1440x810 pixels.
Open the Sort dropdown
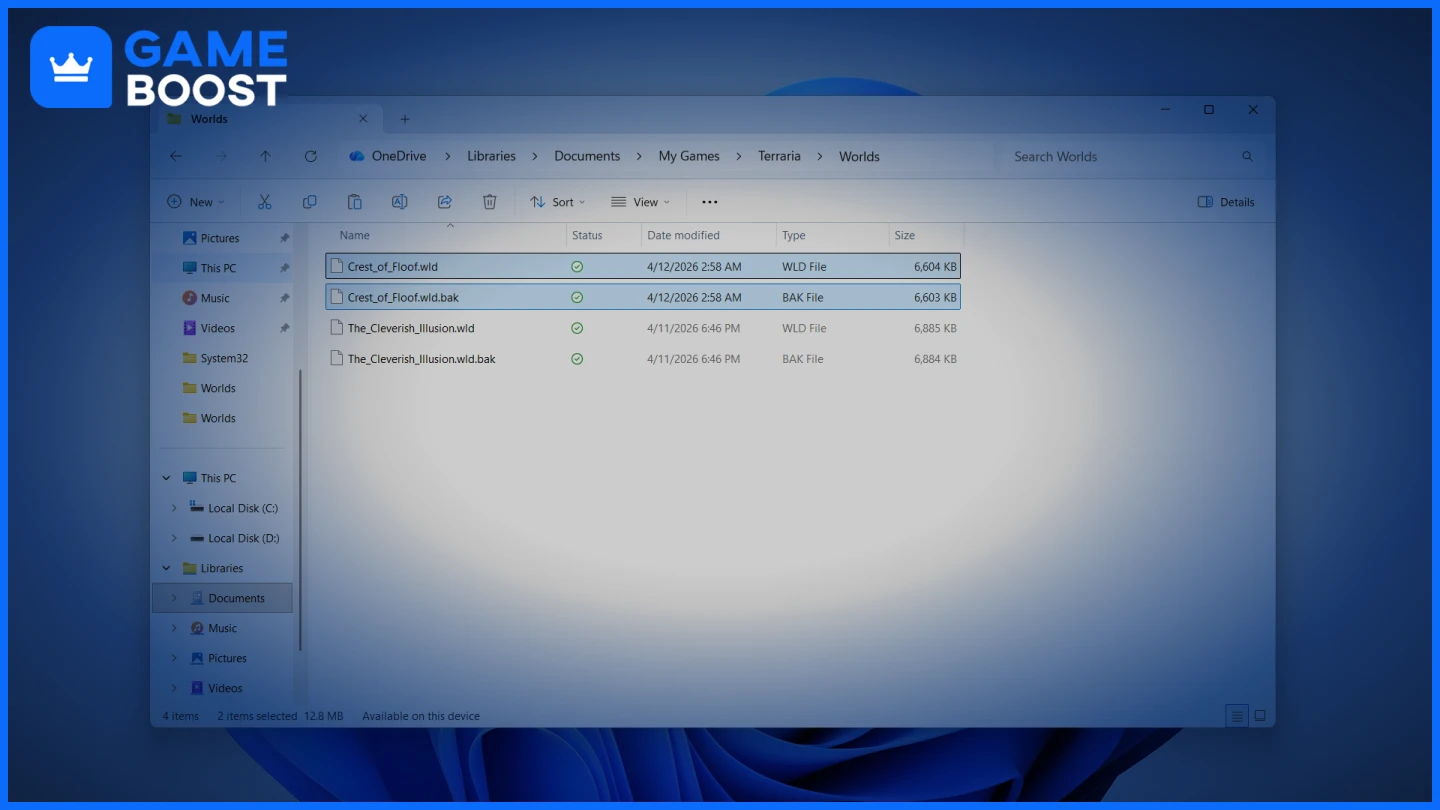[x=557, y=201]
